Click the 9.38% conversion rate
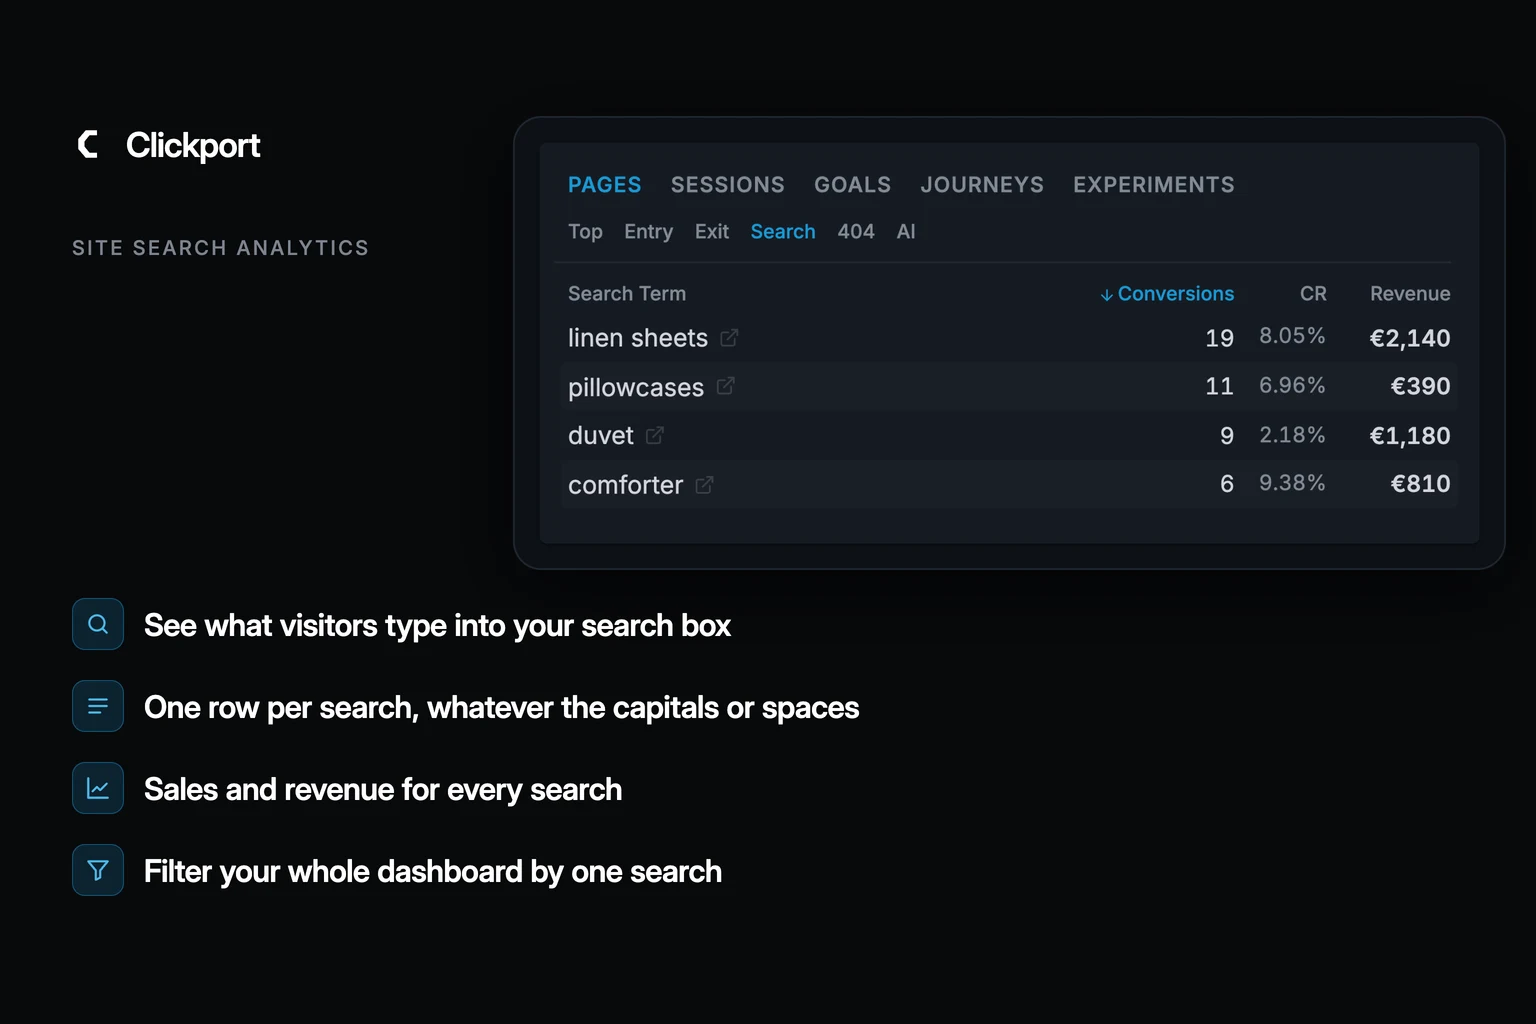1536x1024 pixels. (x=1292, y=483)
